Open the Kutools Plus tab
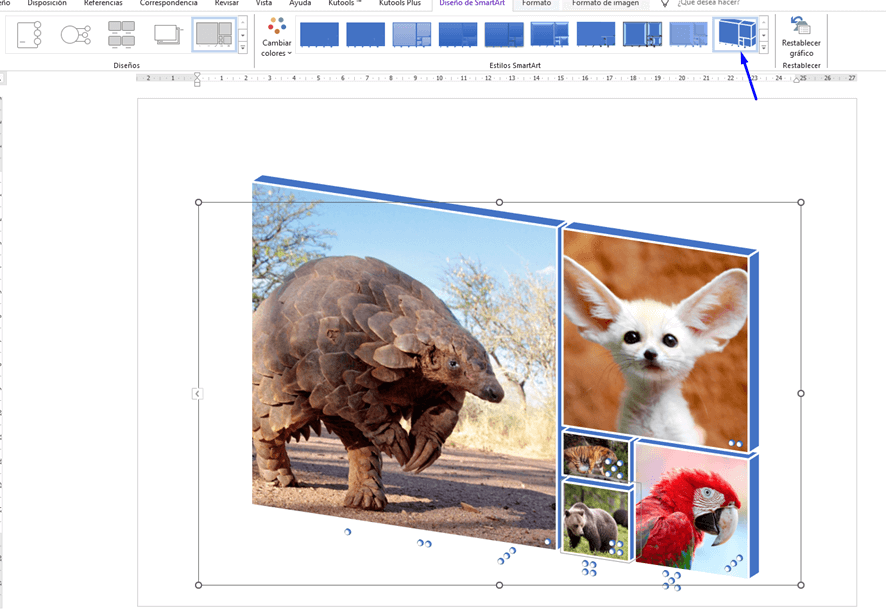Screen dimensions: 886x615 (398, 4)
